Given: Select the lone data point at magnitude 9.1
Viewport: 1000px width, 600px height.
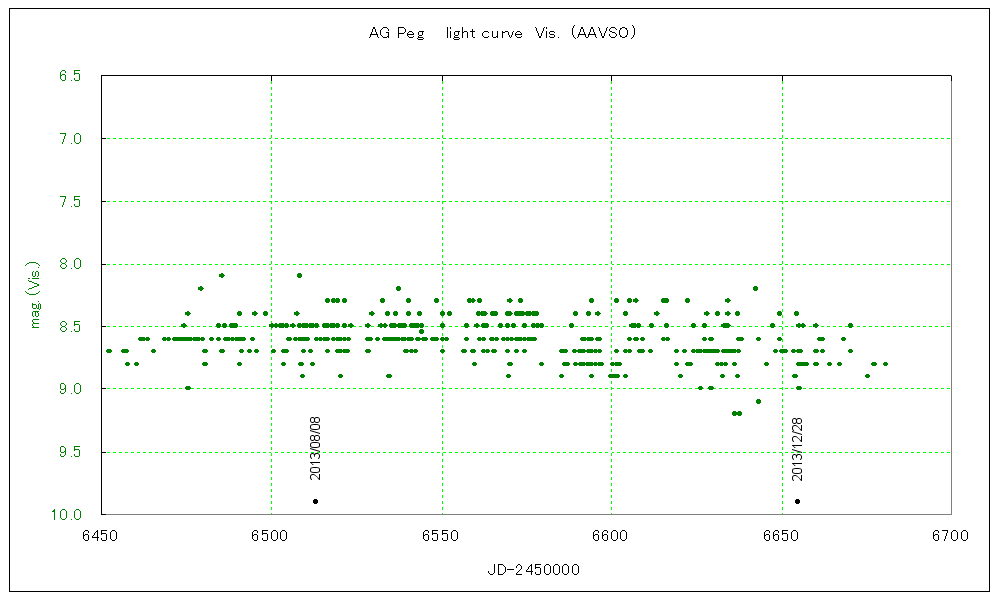Looking at the screenshot, I should click(x=758, y=401).
